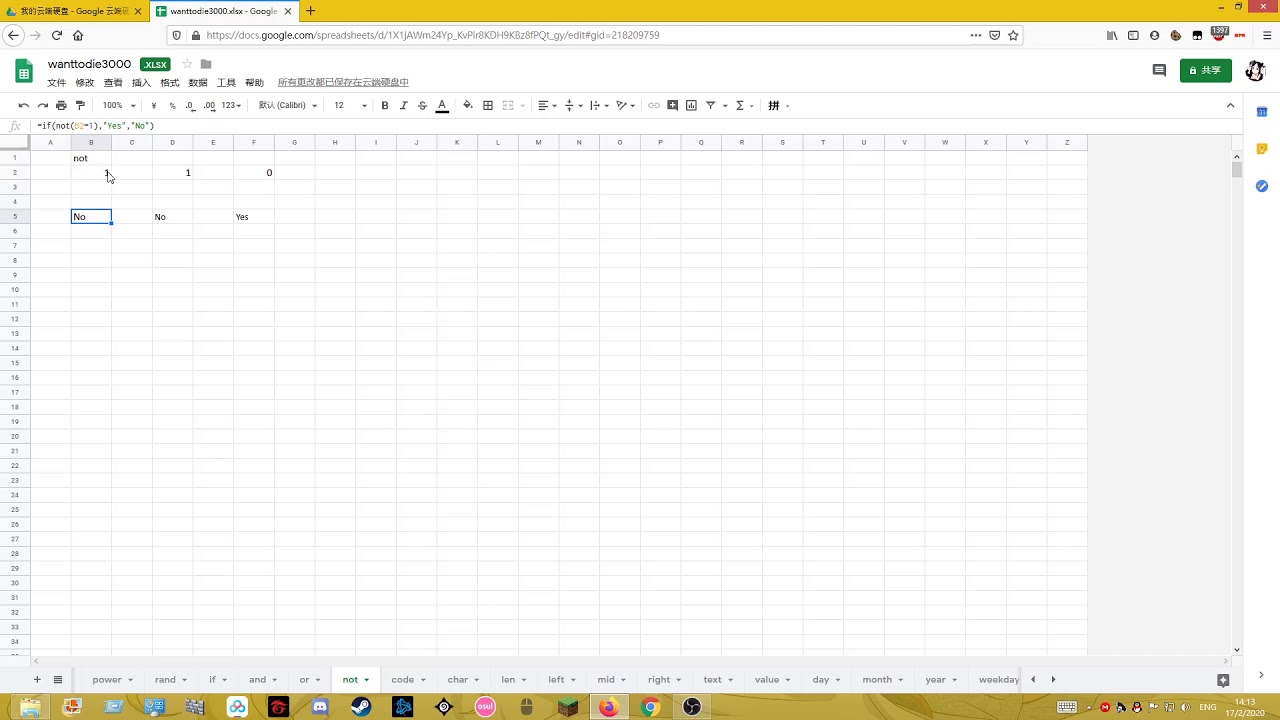
Task: Switch to the weekday sheet tab
Action: pyautogui.click(x=999, y=679)
